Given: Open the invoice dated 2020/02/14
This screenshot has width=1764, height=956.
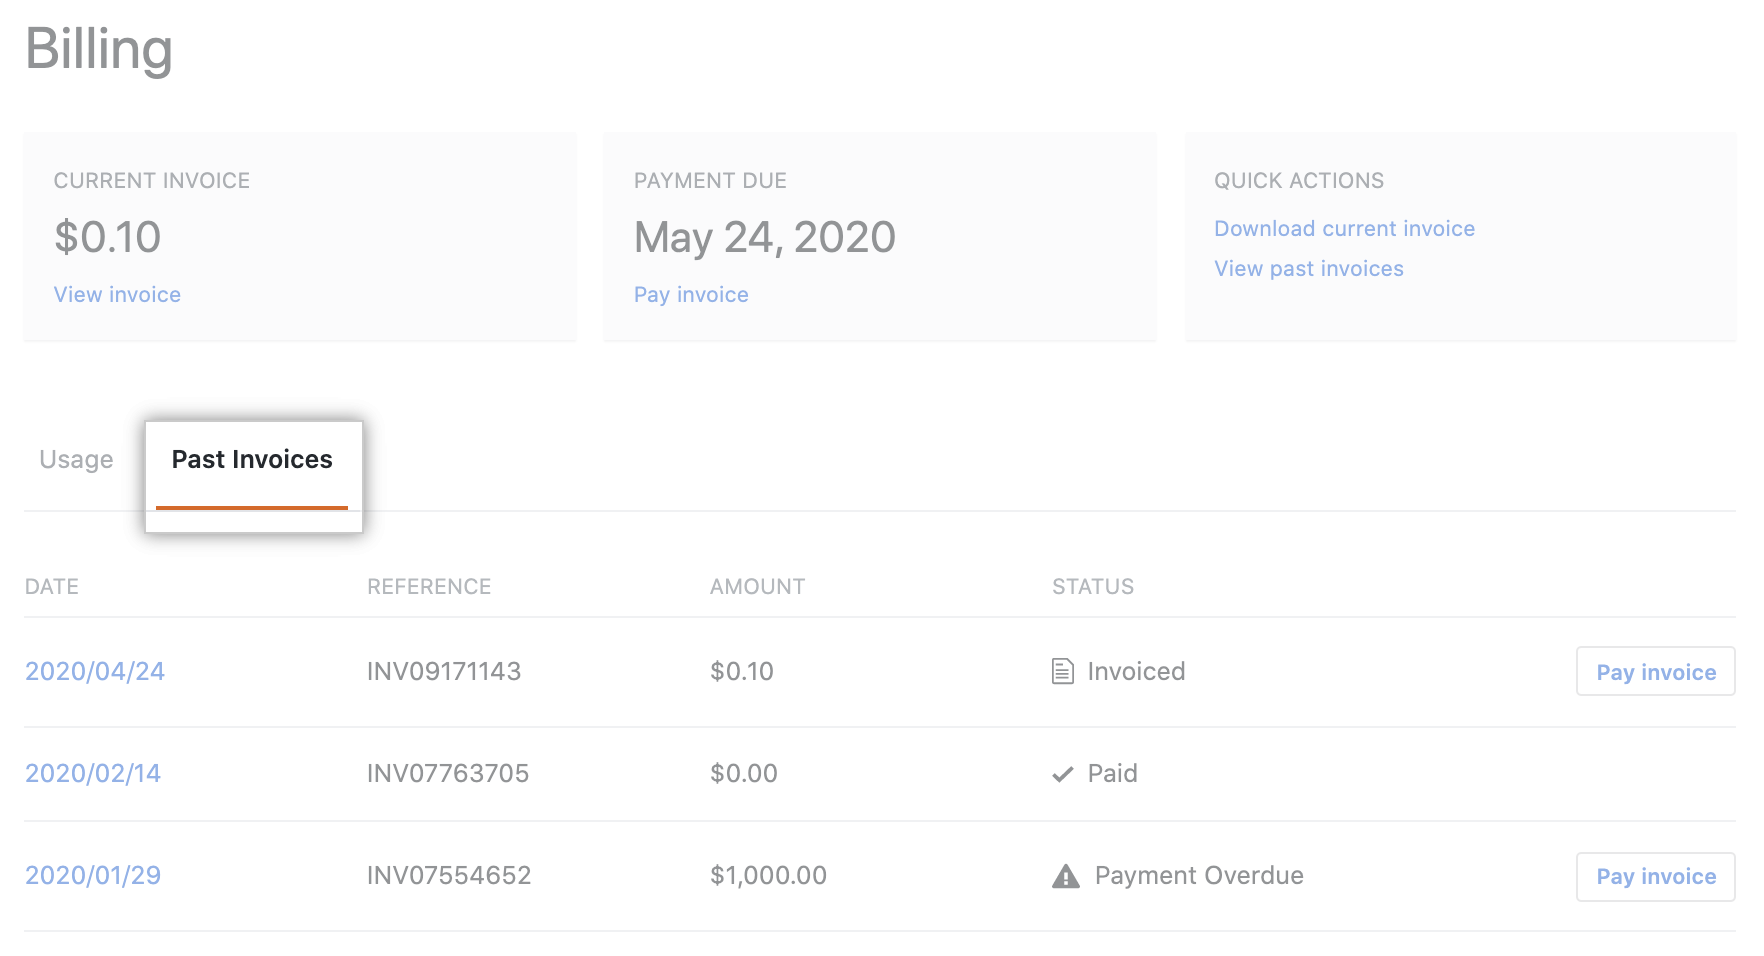Looking at the screenshot, I should 93,774.
